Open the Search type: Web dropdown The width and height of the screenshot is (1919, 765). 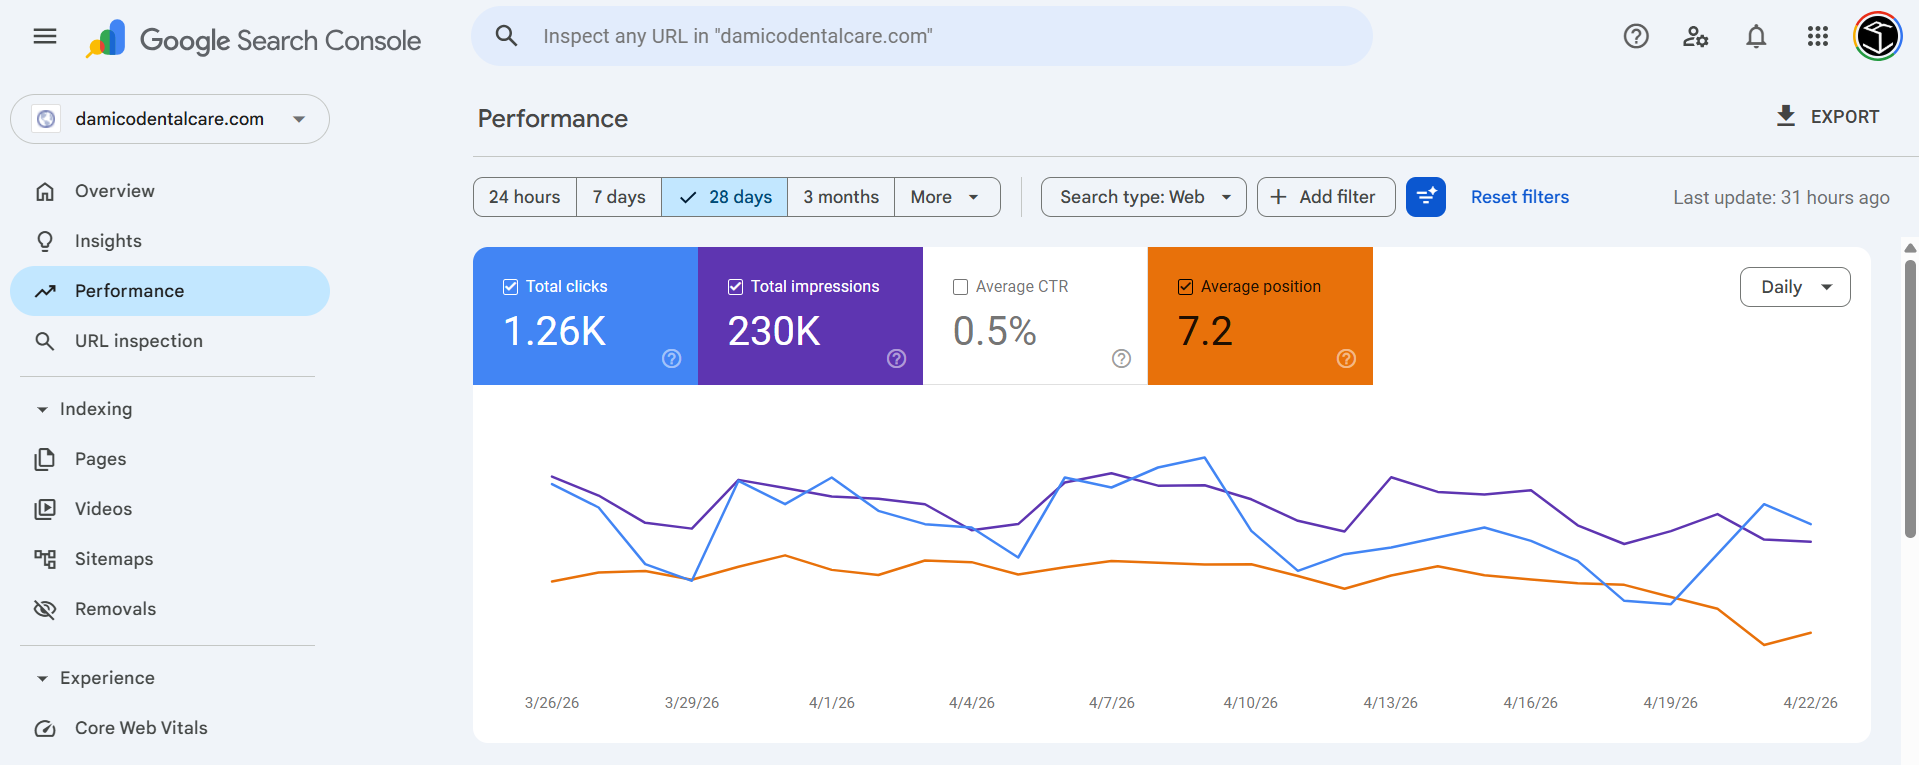click(1144, 197)
